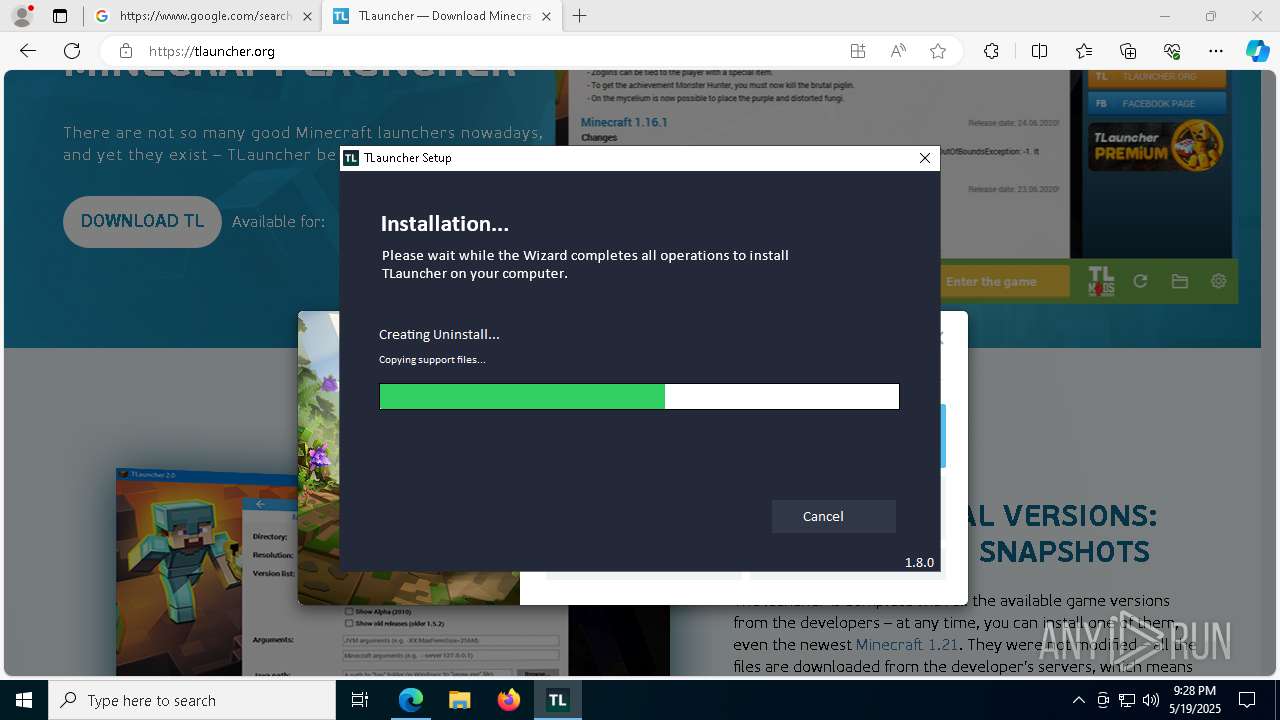Switch to the Google search tab
Viewport: 1280px width, 720px height.
click(x=203, y=16)
